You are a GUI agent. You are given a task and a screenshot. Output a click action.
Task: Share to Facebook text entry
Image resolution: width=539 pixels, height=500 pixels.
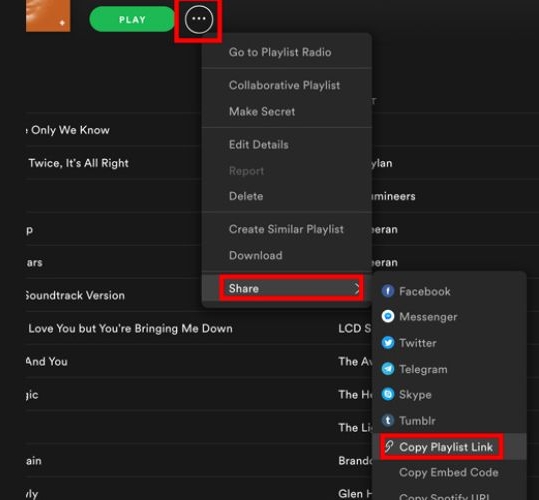click(425, 291)
